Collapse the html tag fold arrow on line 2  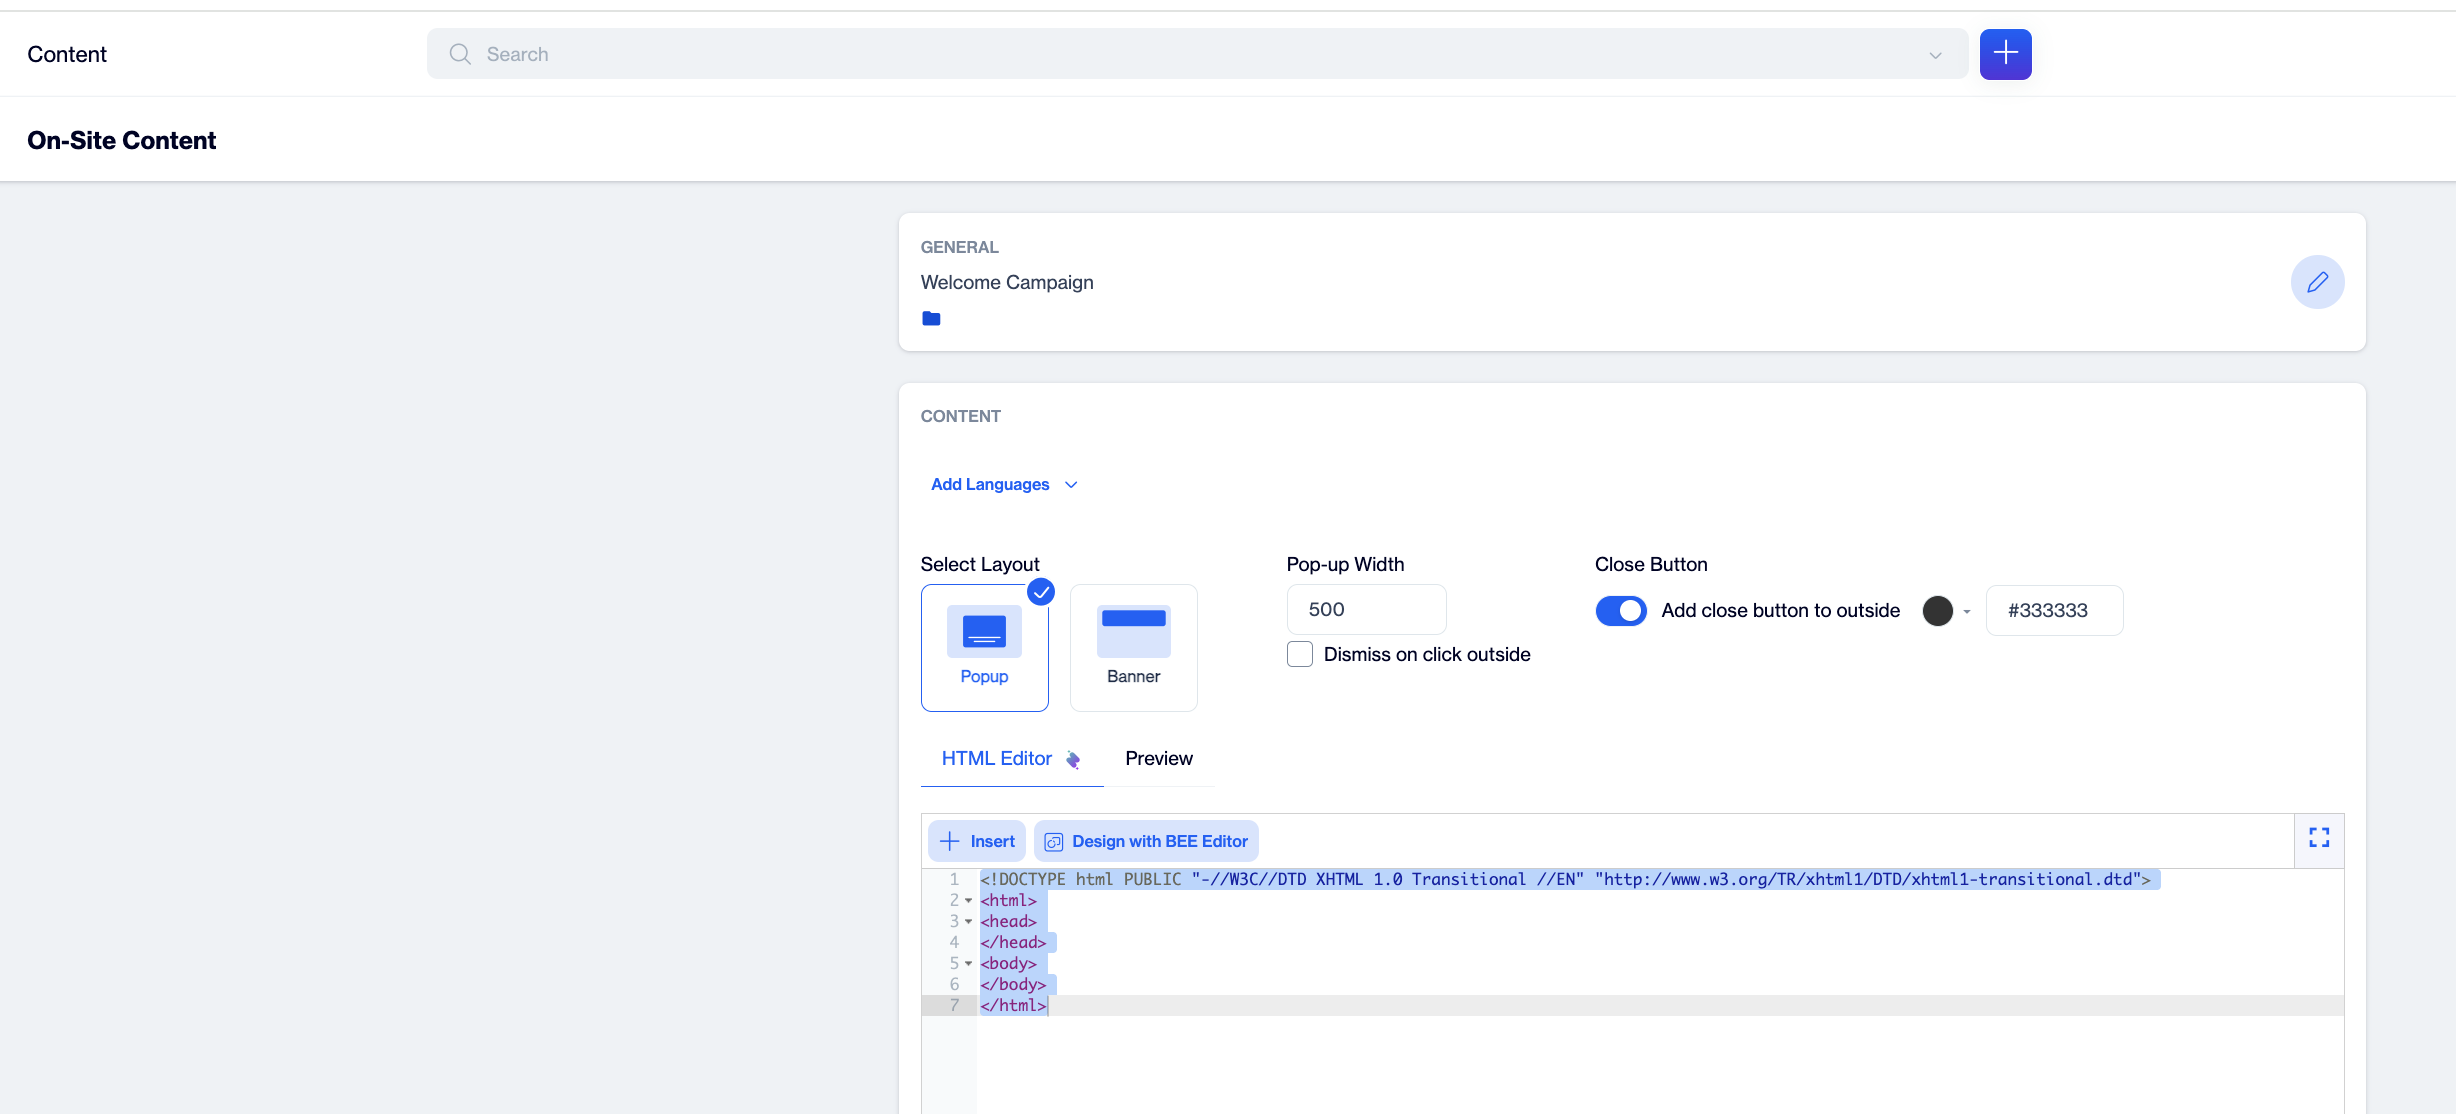[968, 900]
